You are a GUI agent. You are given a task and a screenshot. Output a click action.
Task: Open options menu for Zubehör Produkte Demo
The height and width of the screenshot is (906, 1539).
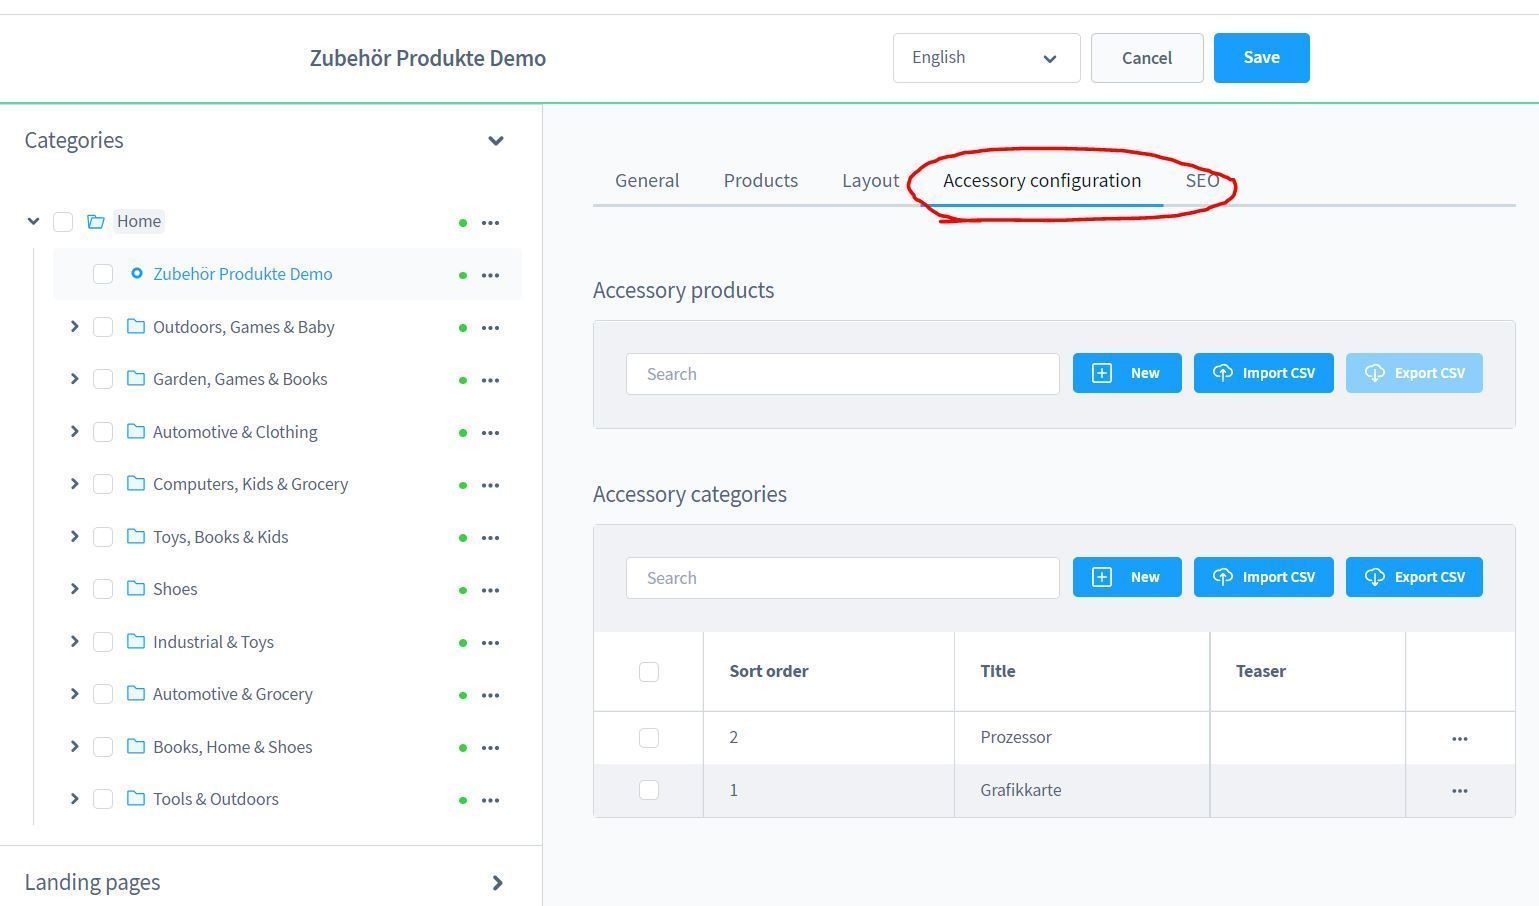pos(490,275)
